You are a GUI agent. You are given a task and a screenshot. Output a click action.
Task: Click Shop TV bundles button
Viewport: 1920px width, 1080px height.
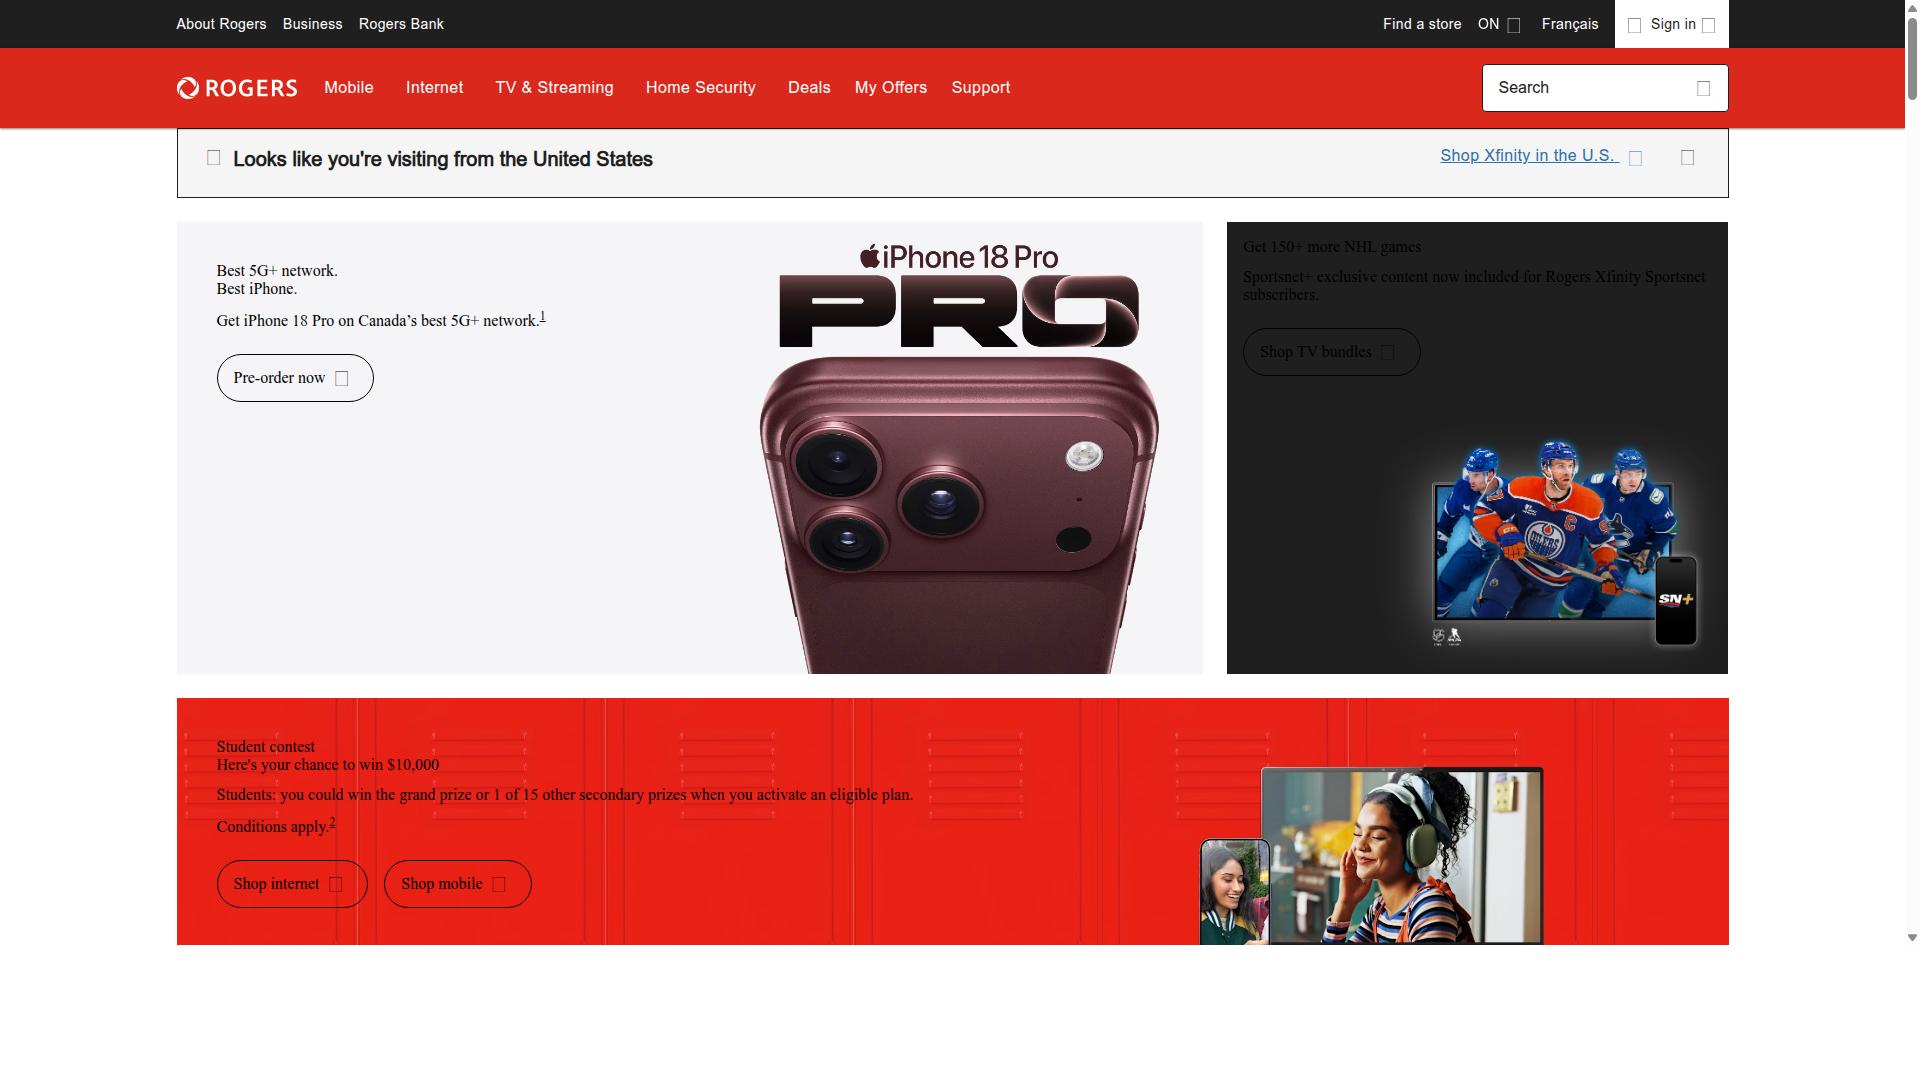click(1332, 352)
